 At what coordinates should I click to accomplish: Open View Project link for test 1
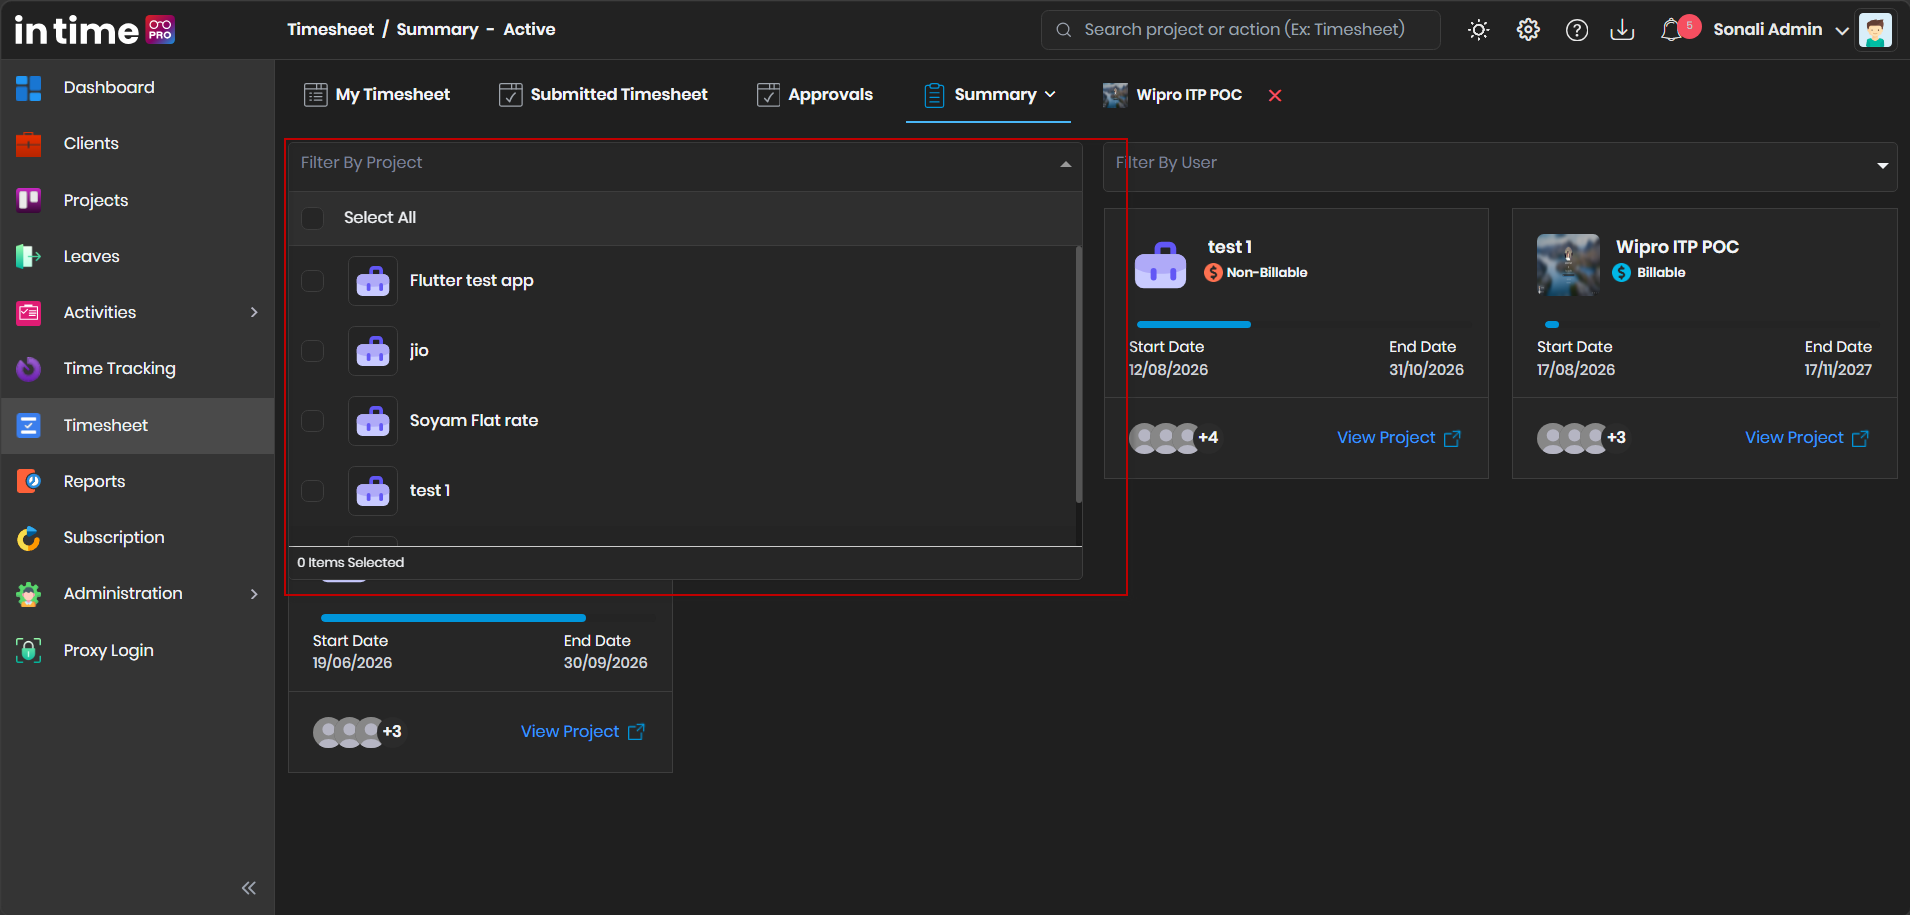(x=1399, y=438)
